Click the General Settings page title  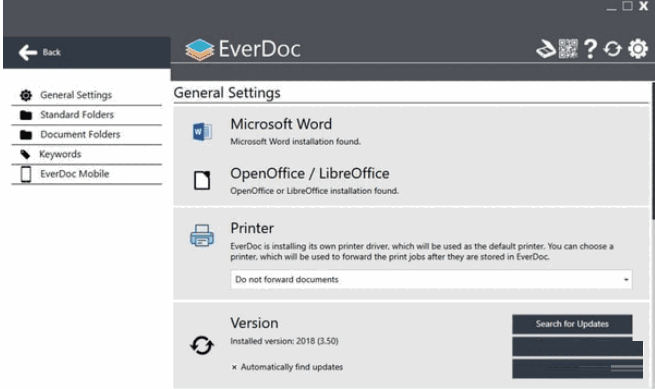coord(227,93)
